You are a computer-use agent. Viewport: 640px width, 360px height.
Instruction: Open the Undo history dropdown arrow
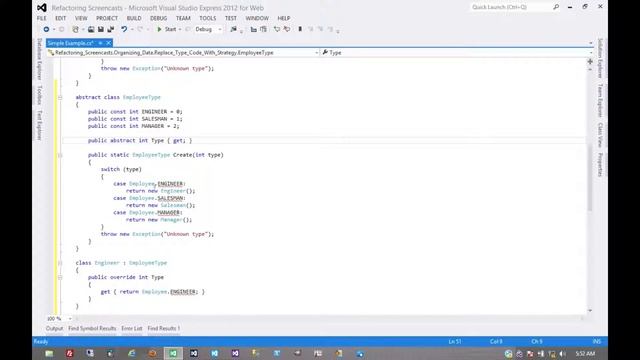[x=131, y=29]
